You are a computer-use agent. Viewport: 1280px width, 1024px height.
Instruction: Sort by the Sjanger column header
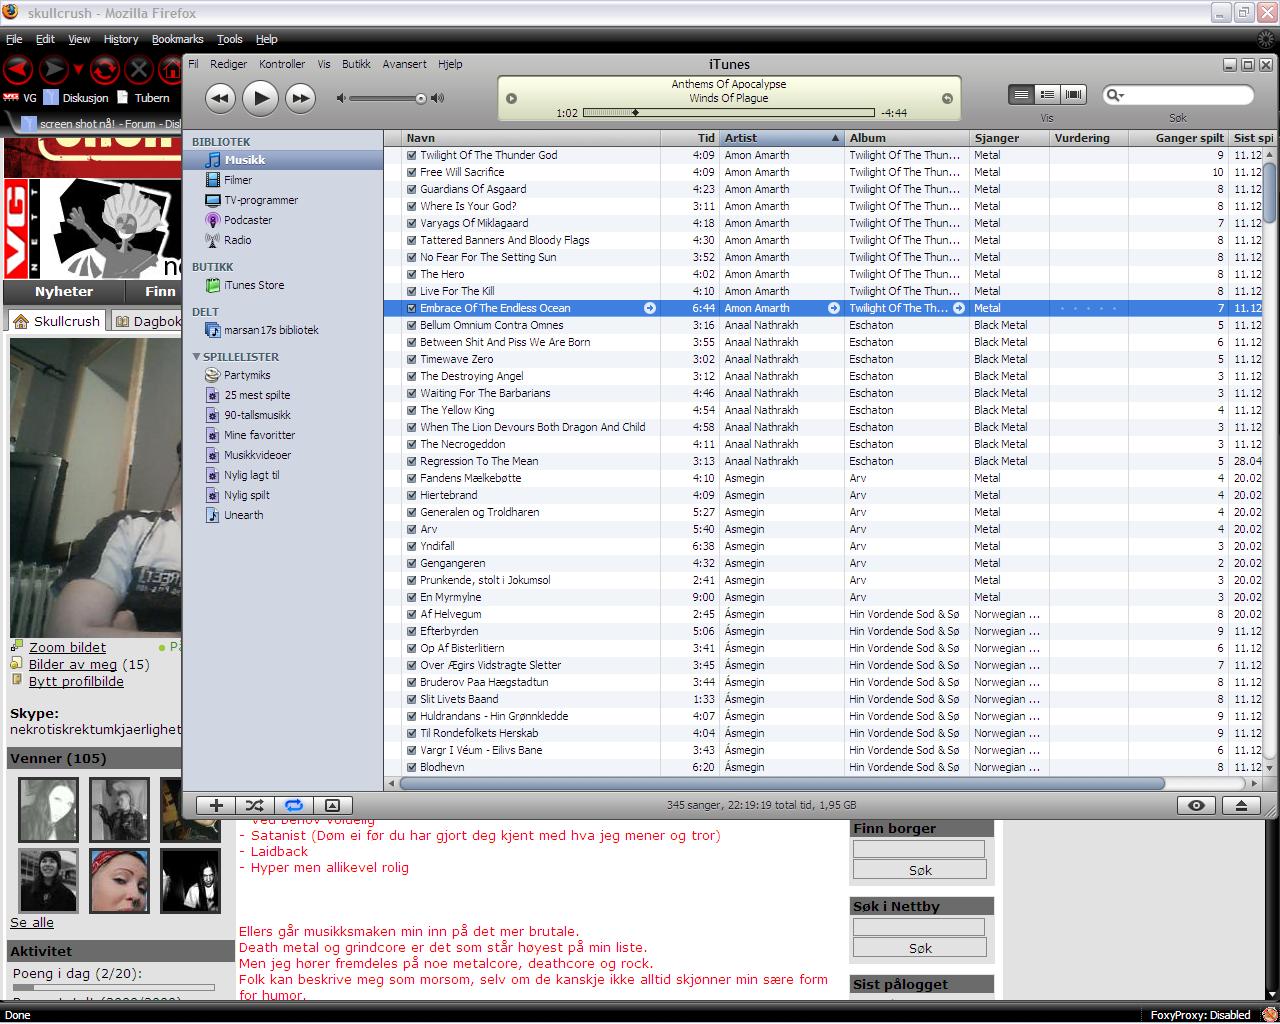point(1010,138)
